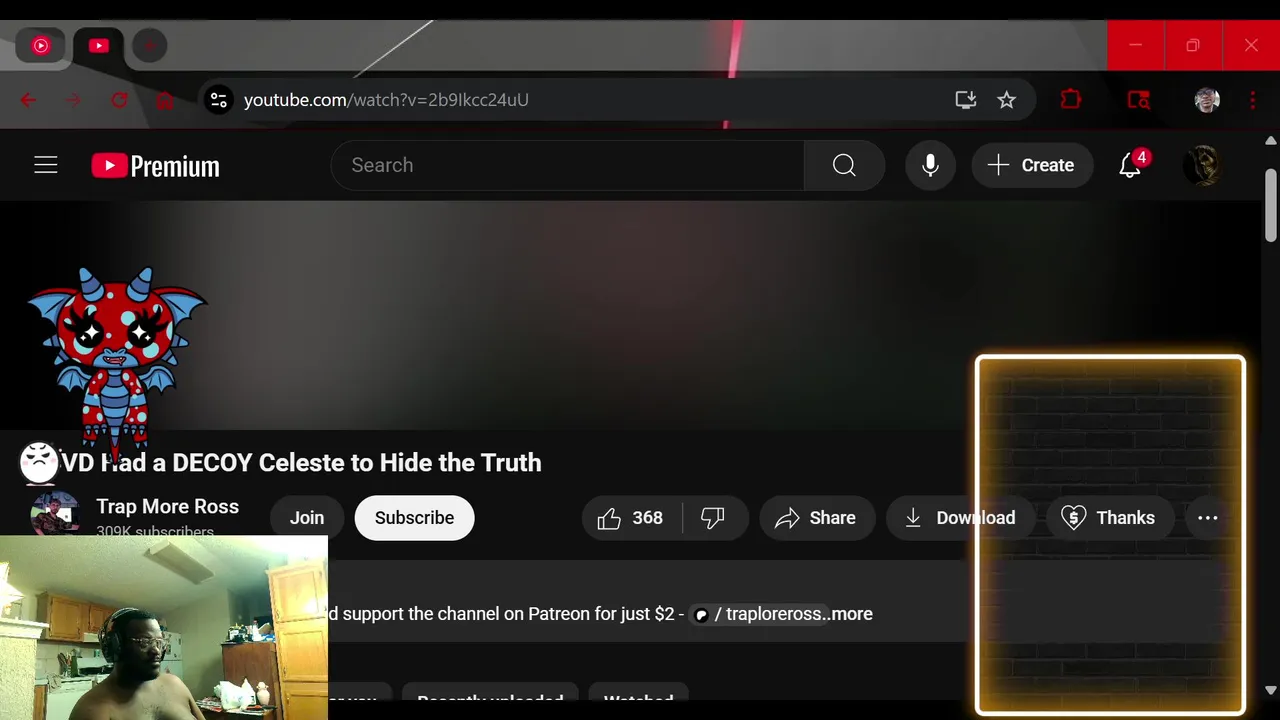The width and height of the screenshot is (1280, 720).
Task: Go back to the previous page
Action: [x=28, y=100]
